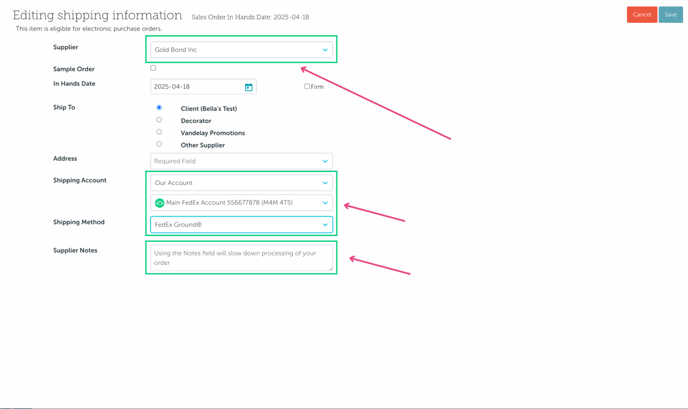The width and height of the screenshot is (688, 409).
Task: Open the Our Account shipping dropdown
Action: click(240, 183)
